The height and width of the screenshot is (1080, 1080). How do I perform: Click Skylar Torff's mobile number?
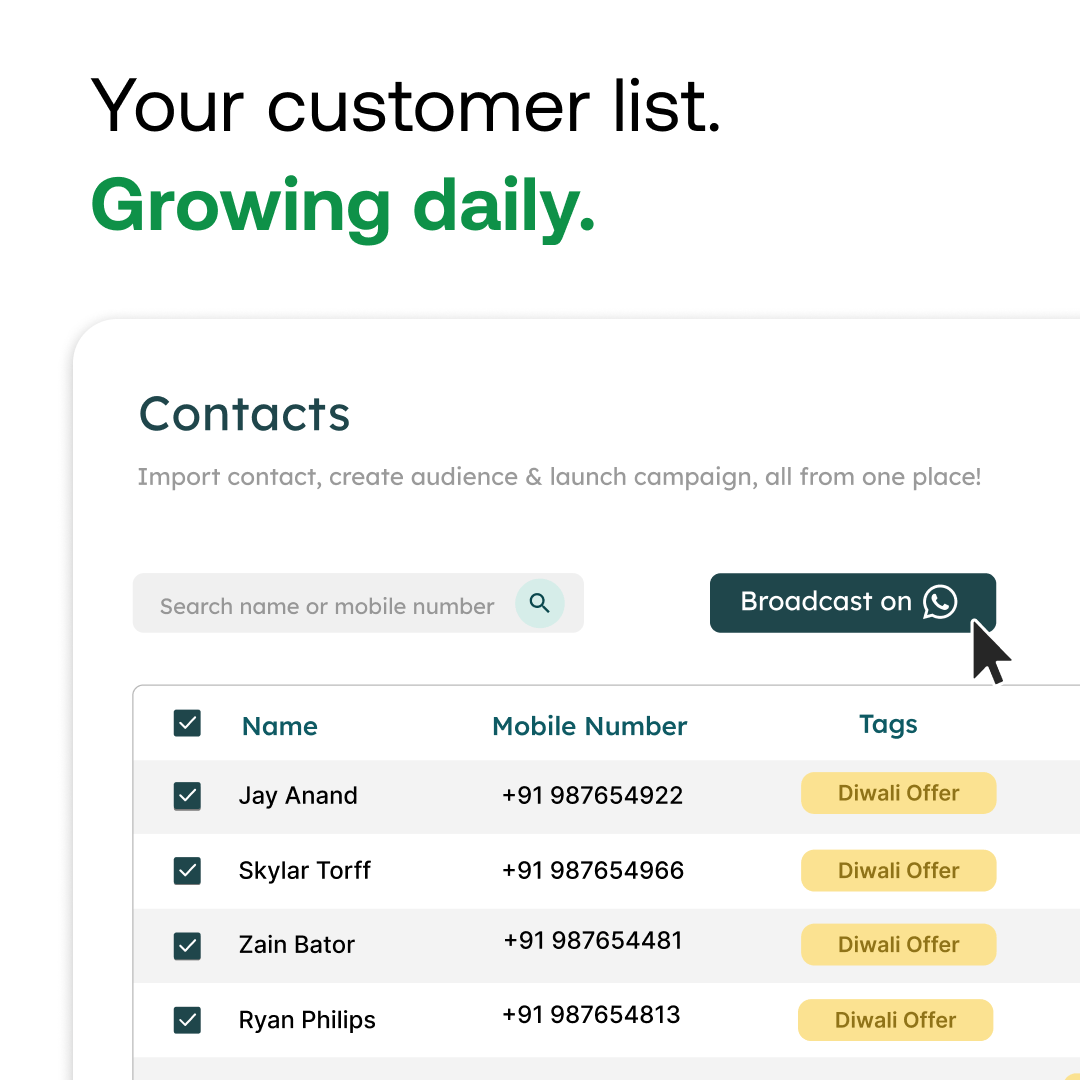click(x=592, y=870)
